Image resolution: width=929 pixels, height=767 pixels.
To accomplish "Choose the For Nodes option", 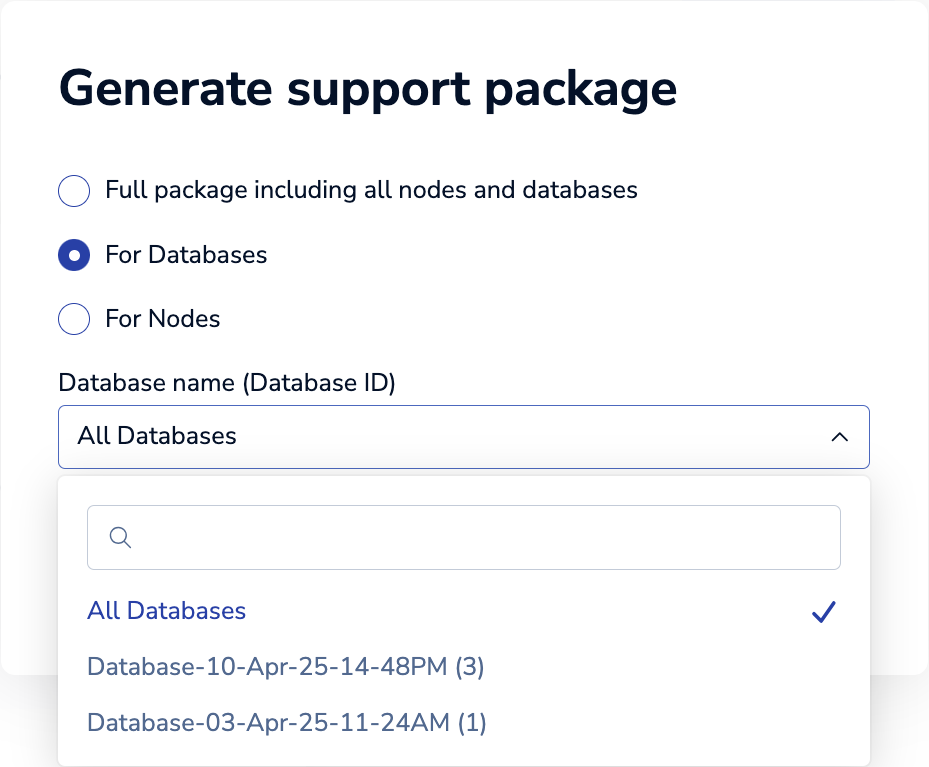I will [x=74, y=319].
